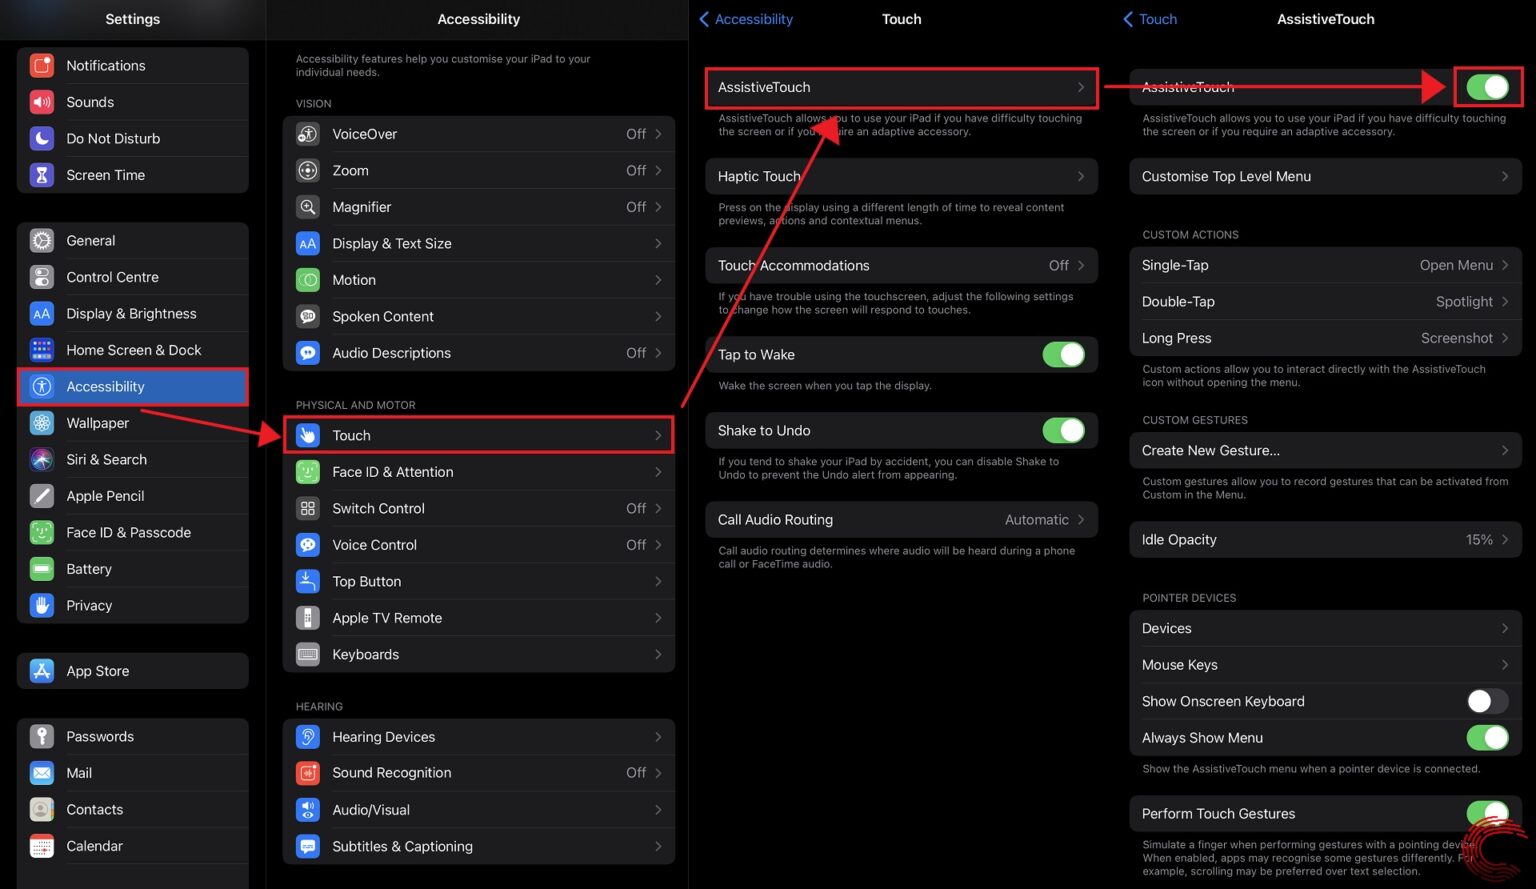Go back to Touch from AssistiveTouch panel
This screenshot has width=1536, height=889.
pyautogui.click(x=1149, y=19)
